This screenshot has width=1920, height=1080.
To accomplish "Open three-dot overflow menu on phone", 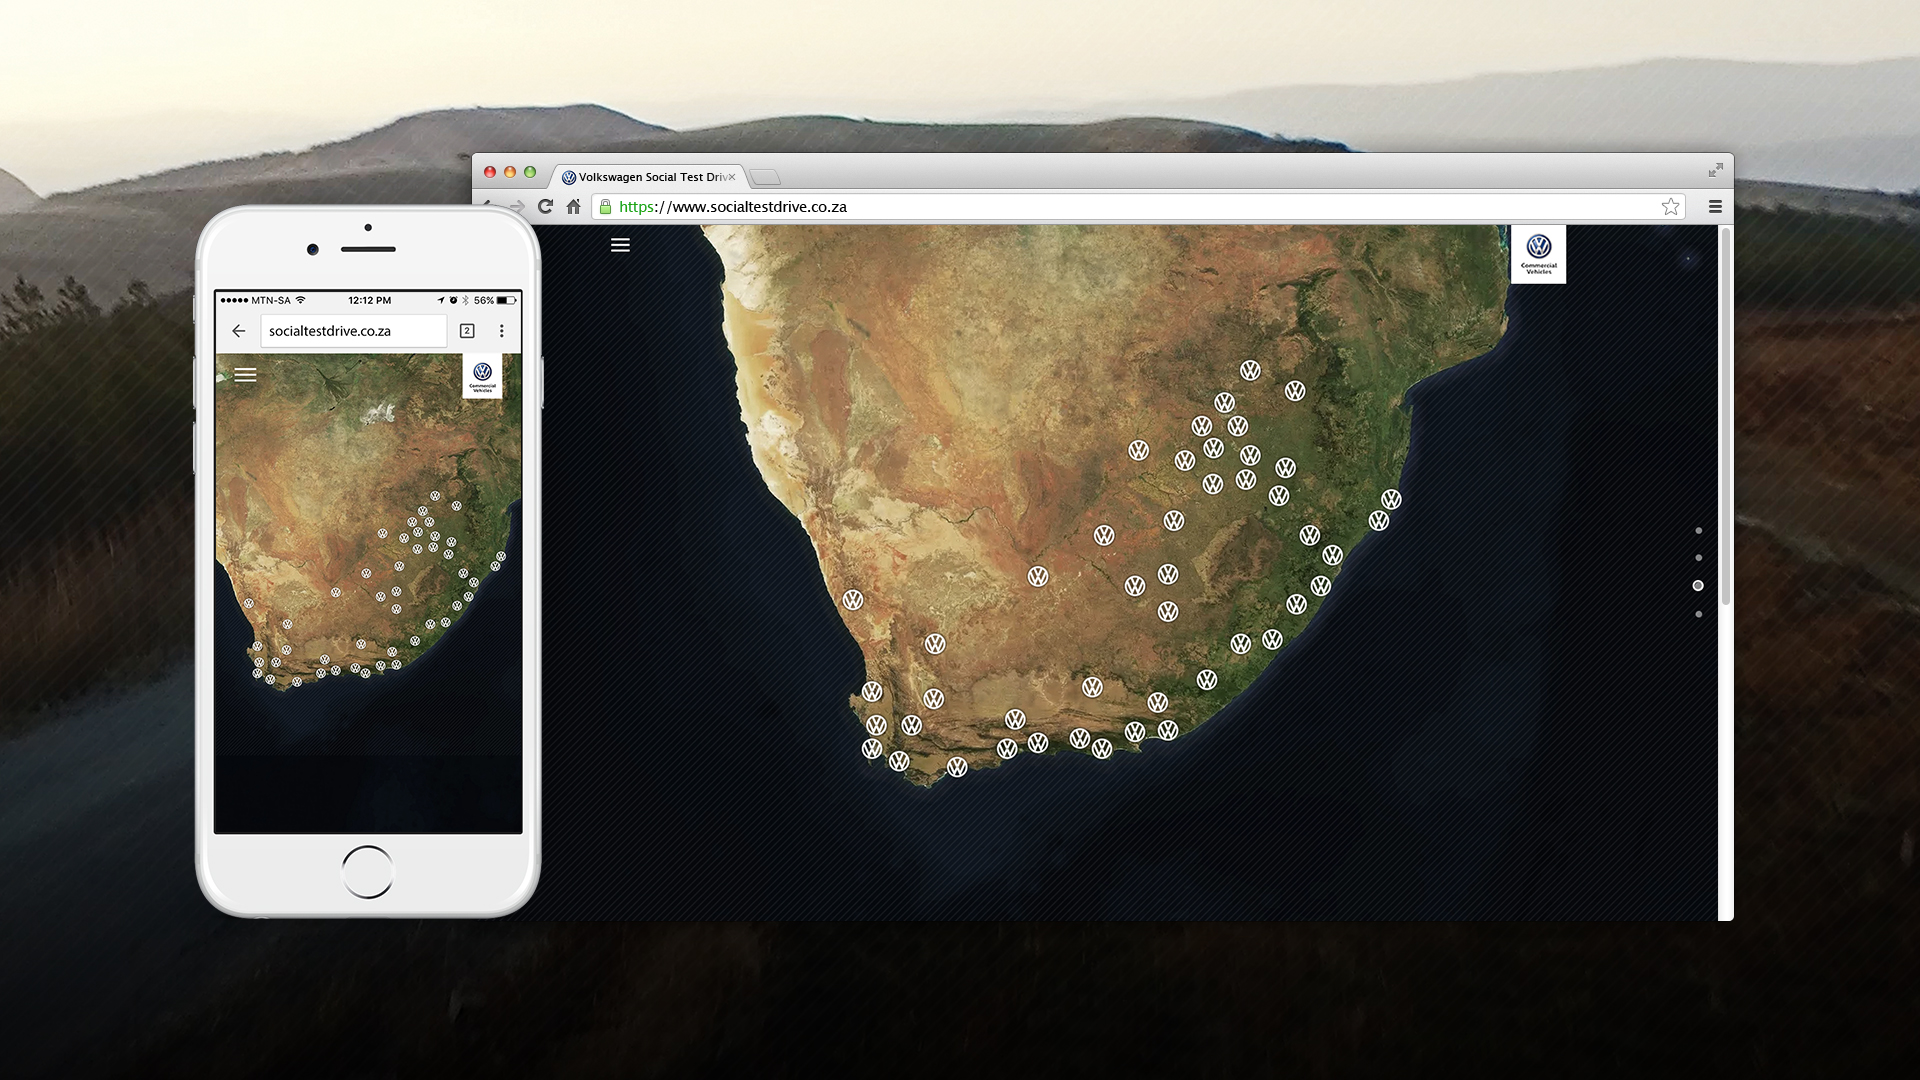I will 502,331.
